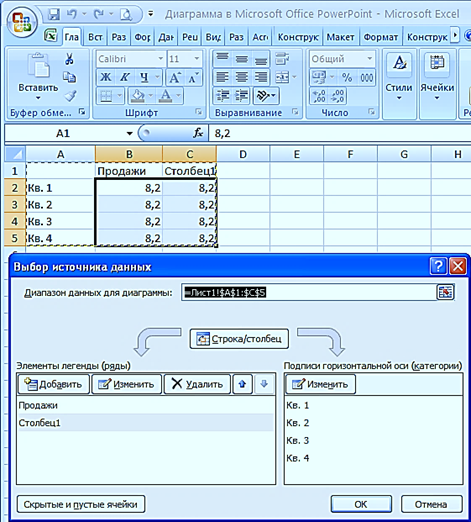The height and width of the screenshot is (522, 471).
Task: Click the Save icon in quick access toolbar
Action: [54, 14]
